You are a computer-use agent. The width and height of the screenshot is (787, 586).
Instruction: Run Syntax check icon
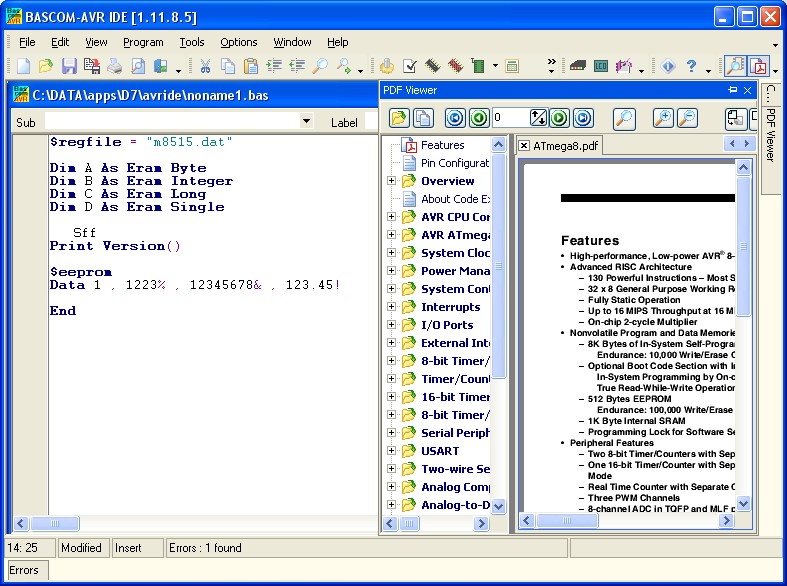[x=410, y=66]
